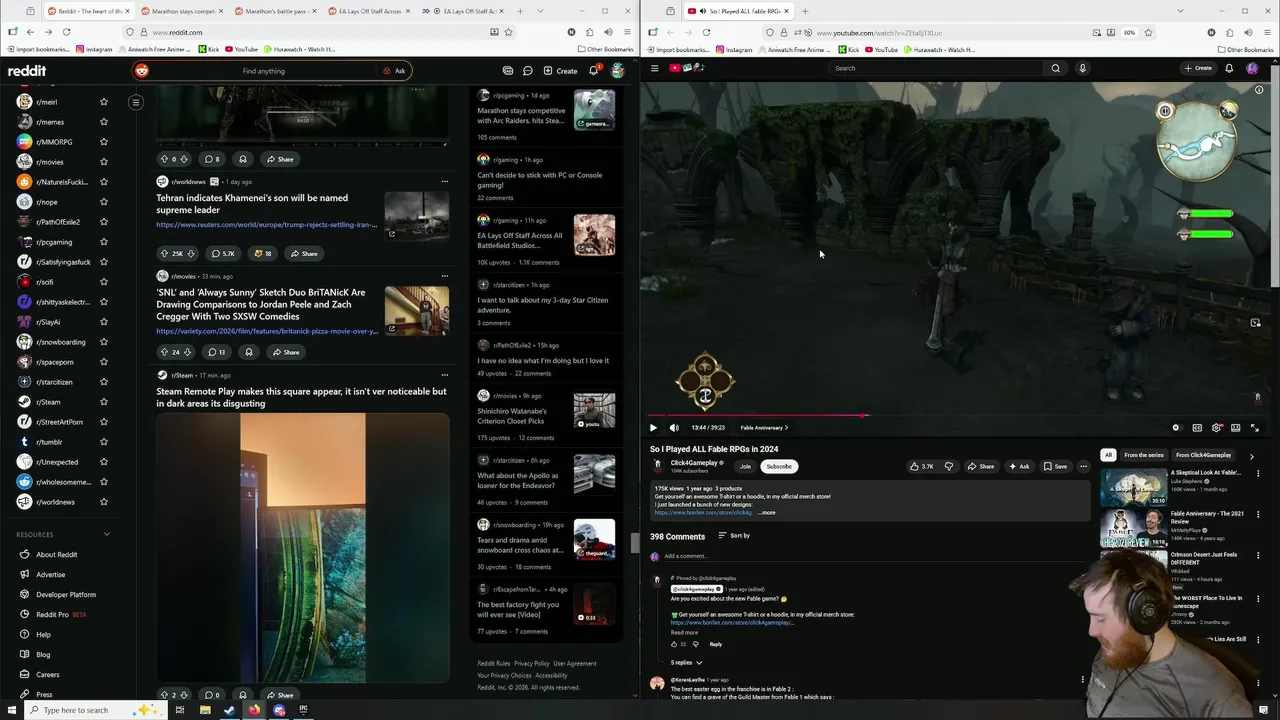The width and height of the screenshot is (1280, 720).
Task: Open Reddit user avatar menu
Action: point(618,71)
